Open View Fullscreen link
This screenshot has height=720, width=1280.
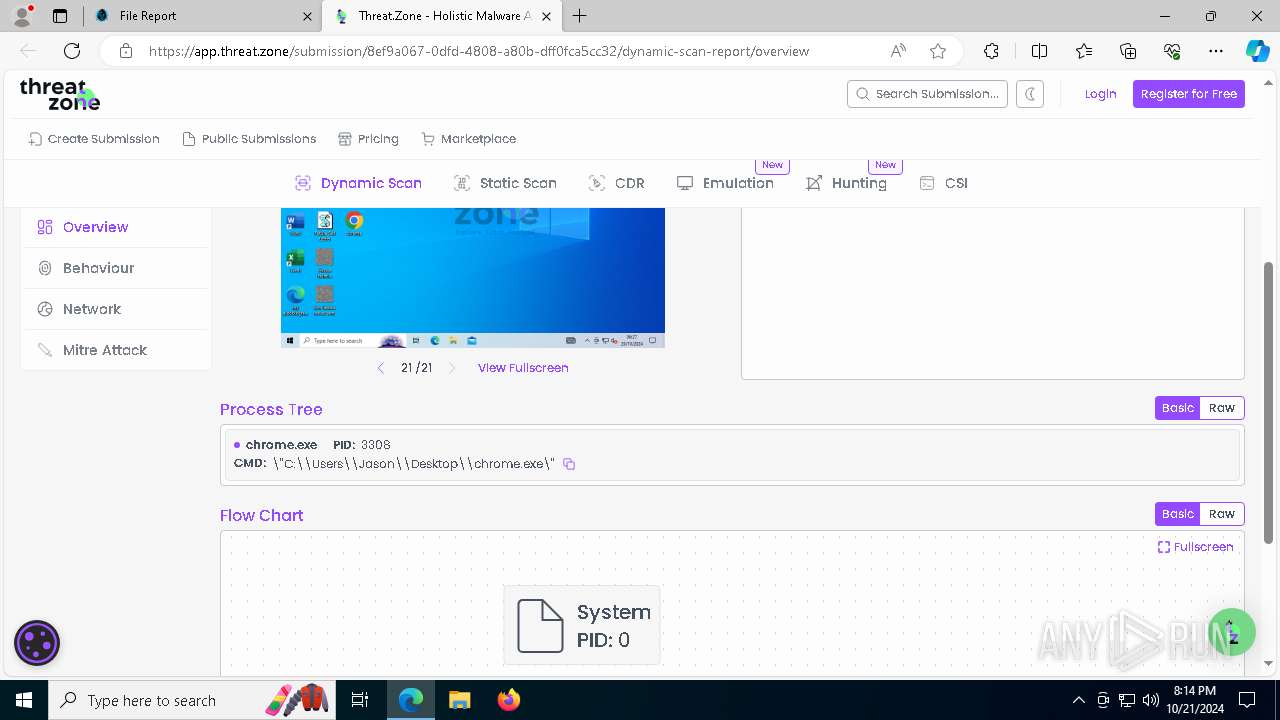(523, 368)
